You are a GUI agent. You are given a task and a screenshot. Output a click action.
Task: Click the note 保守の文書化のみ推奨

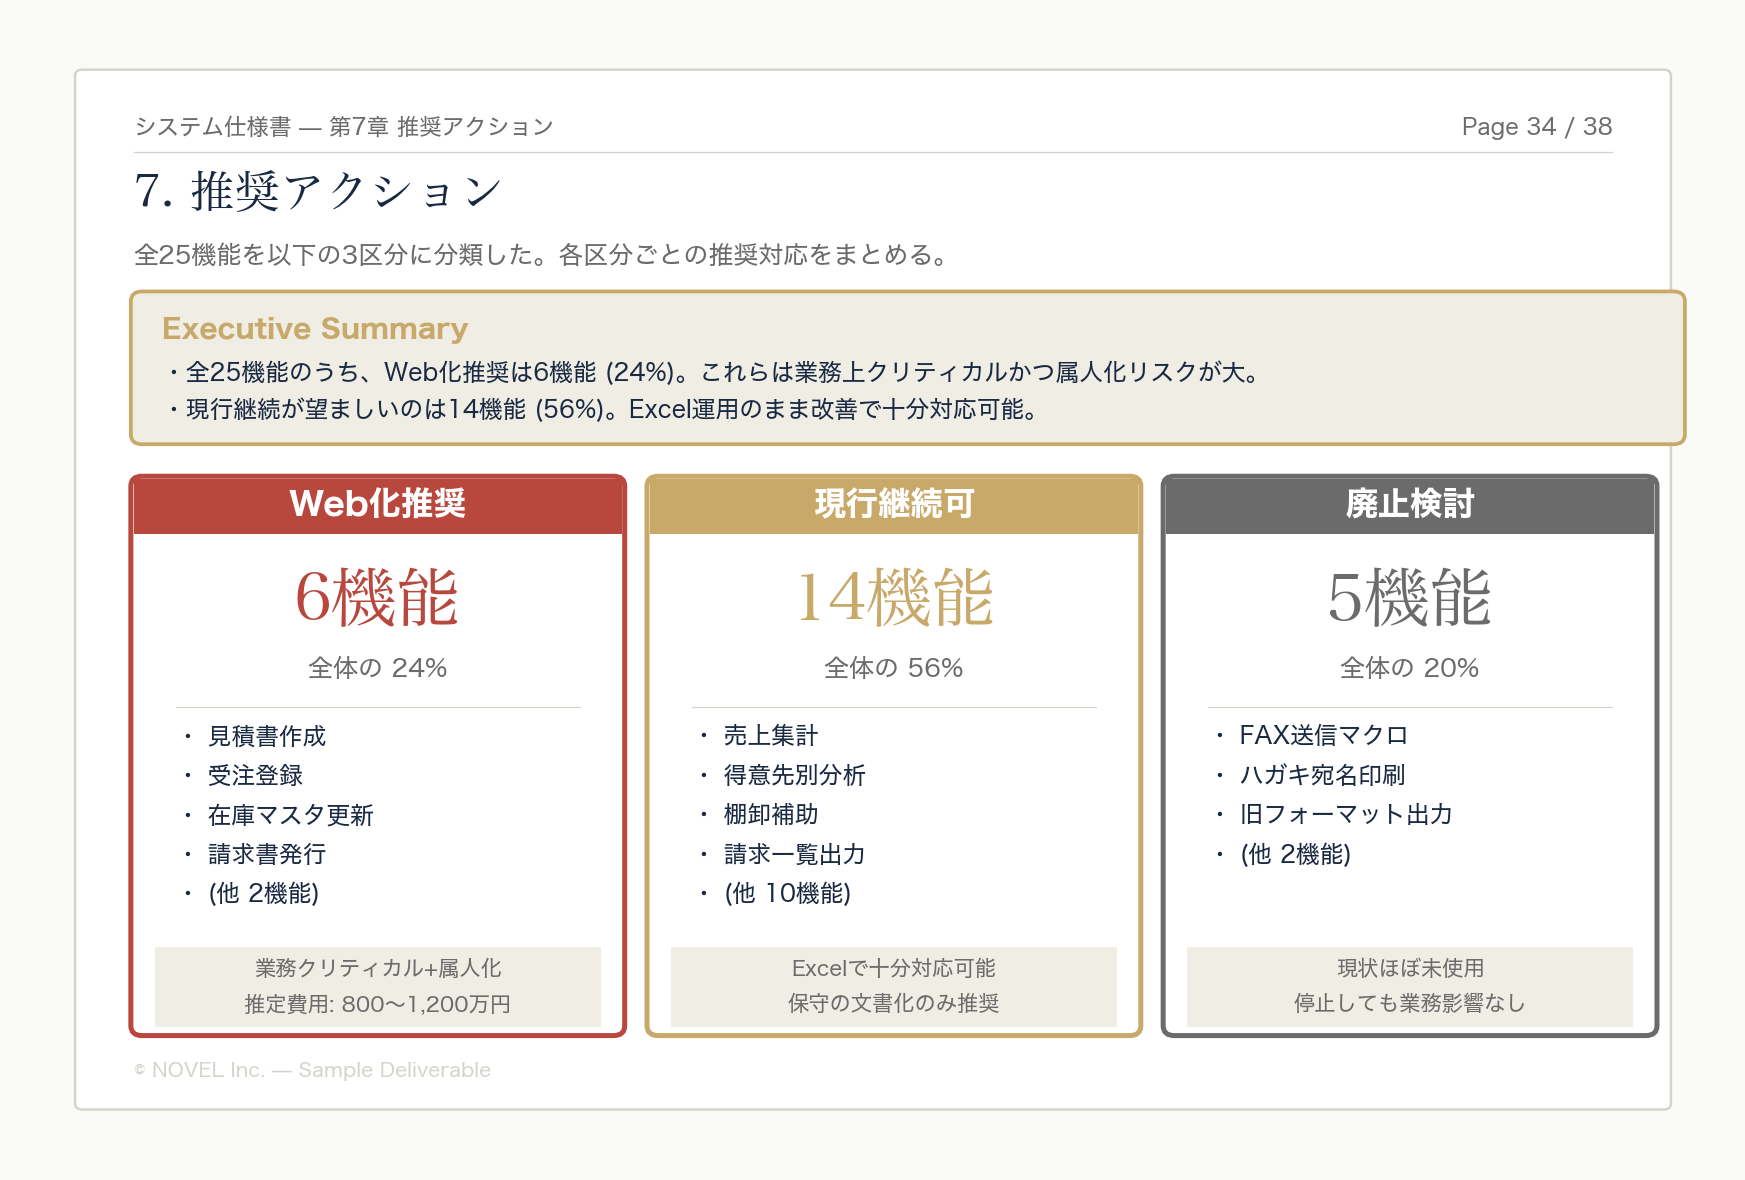point(894,1004)
